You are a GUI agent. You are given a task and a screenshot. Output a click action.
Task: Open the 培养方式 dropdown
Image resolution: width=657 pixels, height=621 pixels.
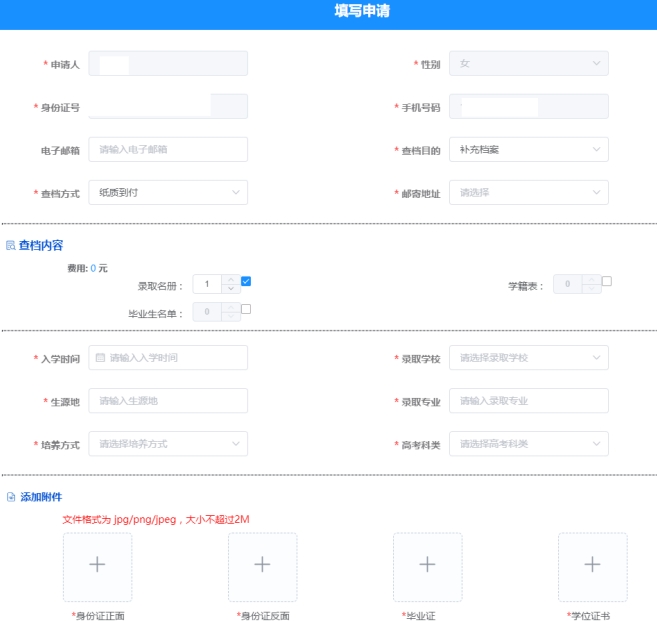(167, 443)
